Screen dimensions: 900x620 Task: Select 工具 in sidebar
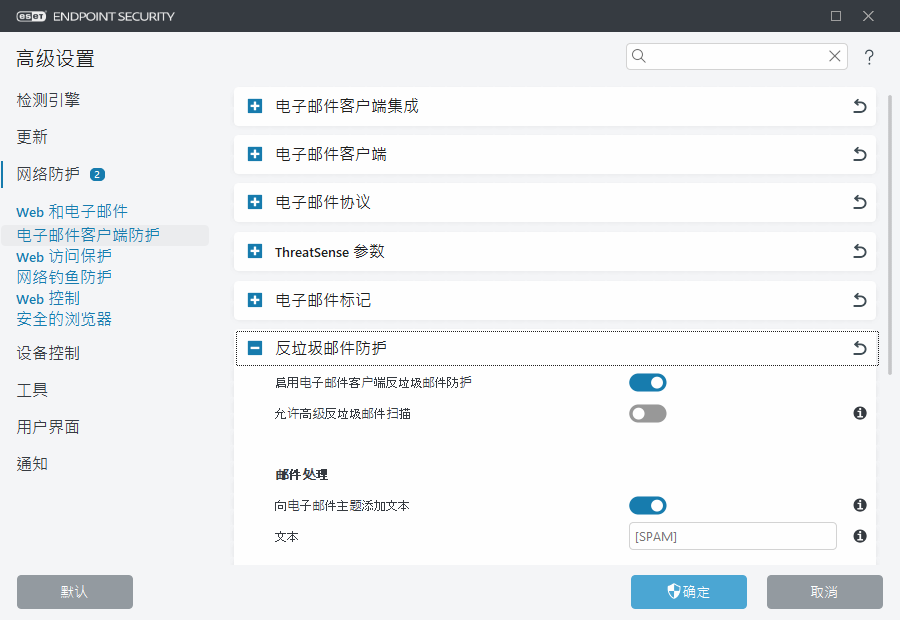(x=32, y=390)
